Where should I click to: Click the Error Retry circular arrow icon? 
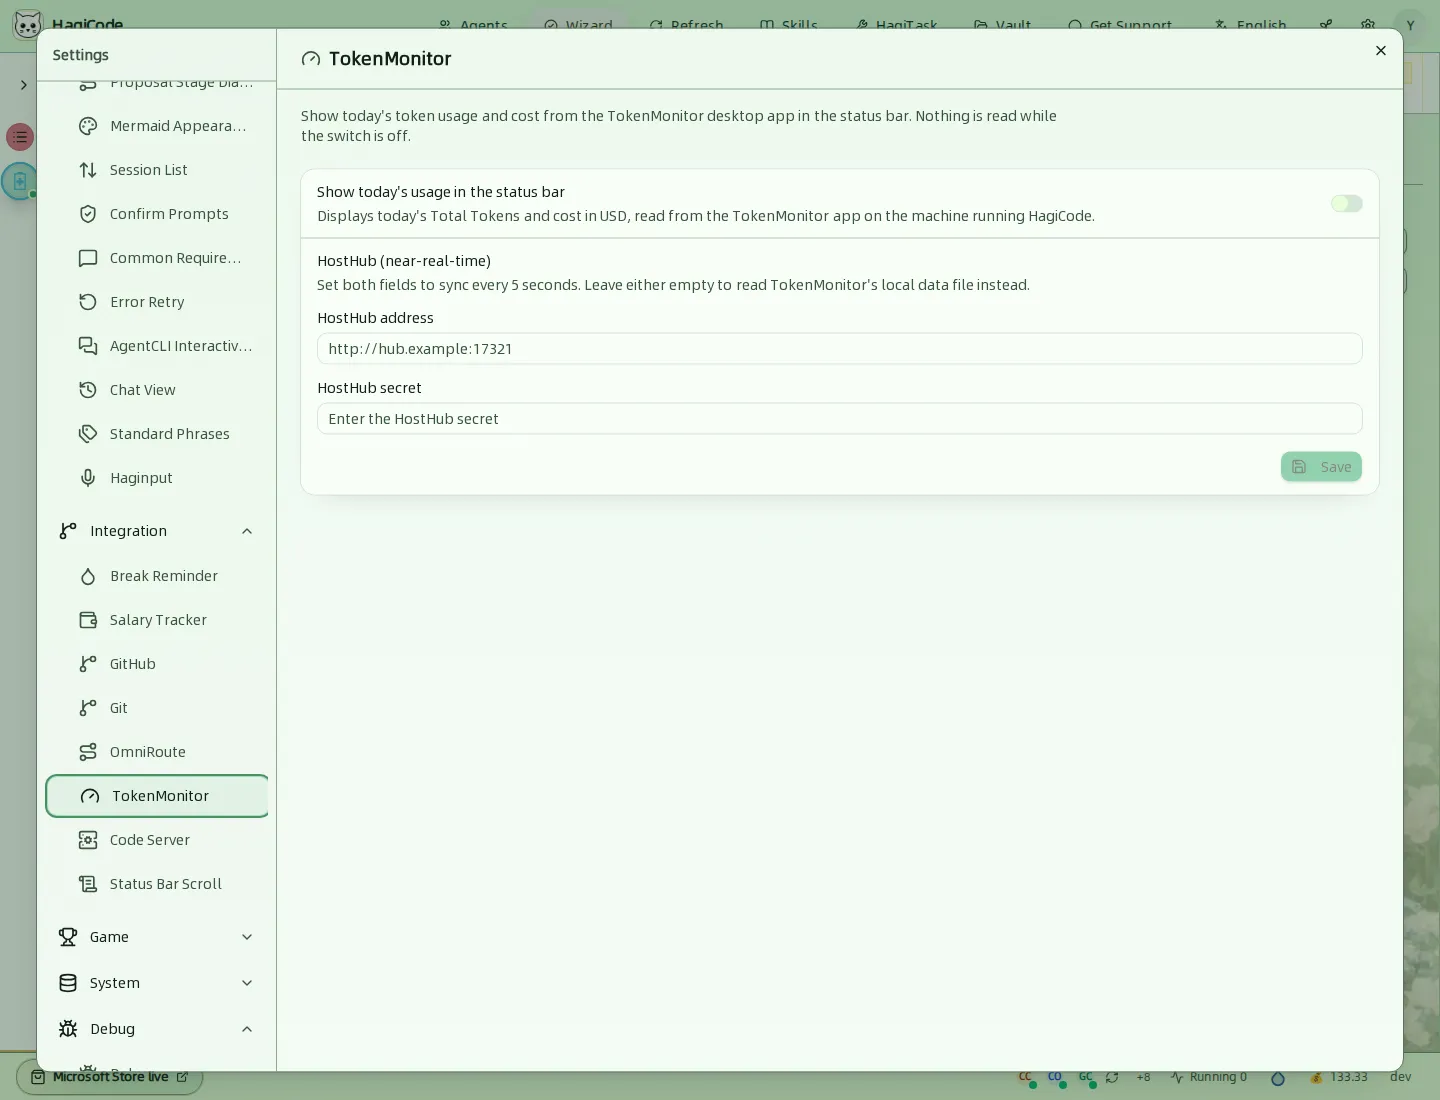(88, 302)
